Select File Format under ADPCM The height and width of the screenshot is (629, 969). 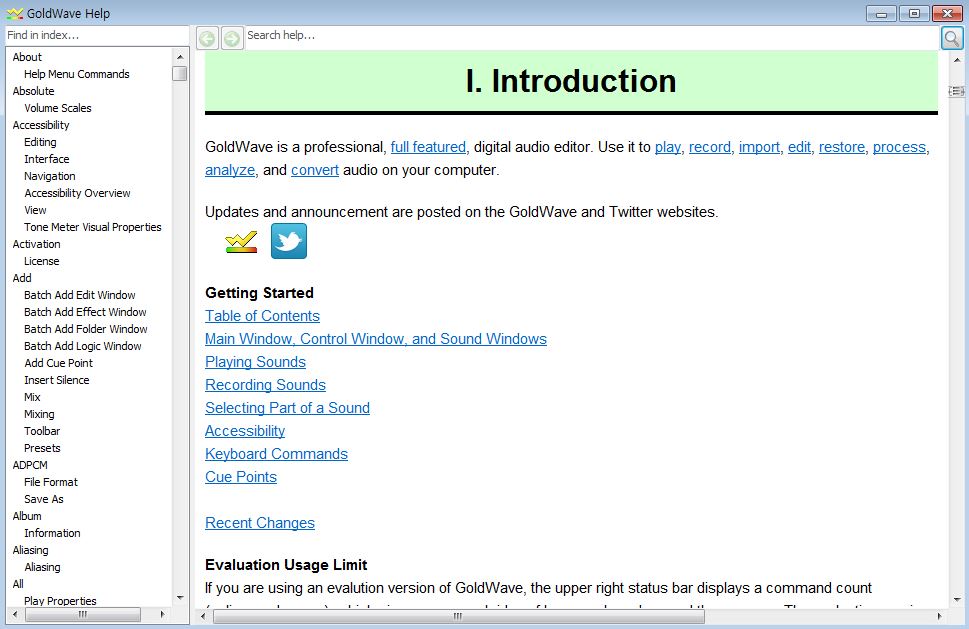pyautogui.click(x=51, y=482)
